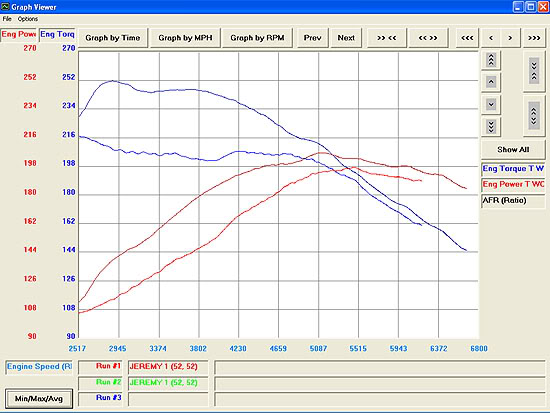550x413 pixels.
Task: Click the 5087 RPM axis value
Action: (x=318, y=349)
